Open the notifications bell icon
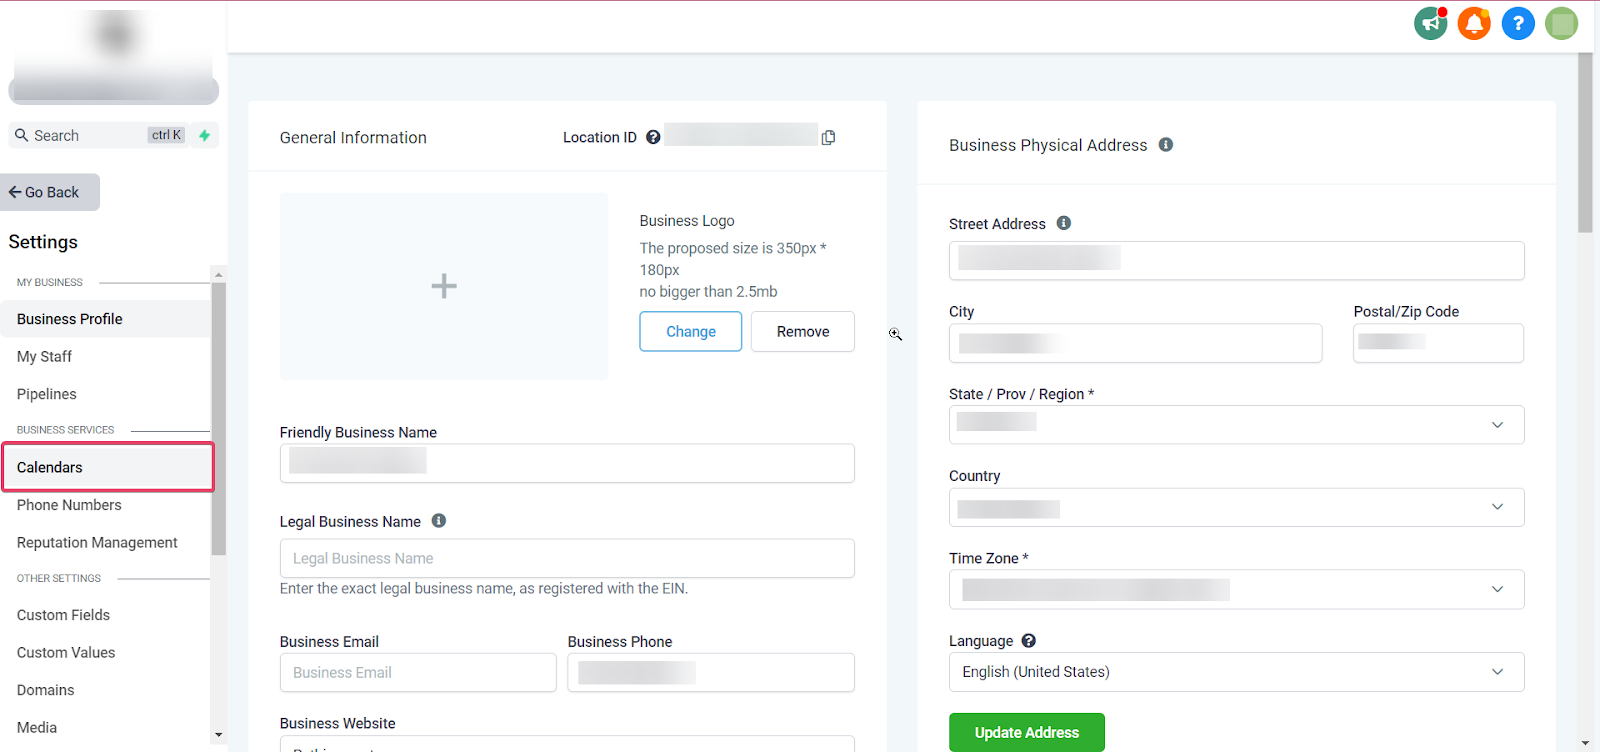This screenshot has width=1600, height=752. 1474,23
